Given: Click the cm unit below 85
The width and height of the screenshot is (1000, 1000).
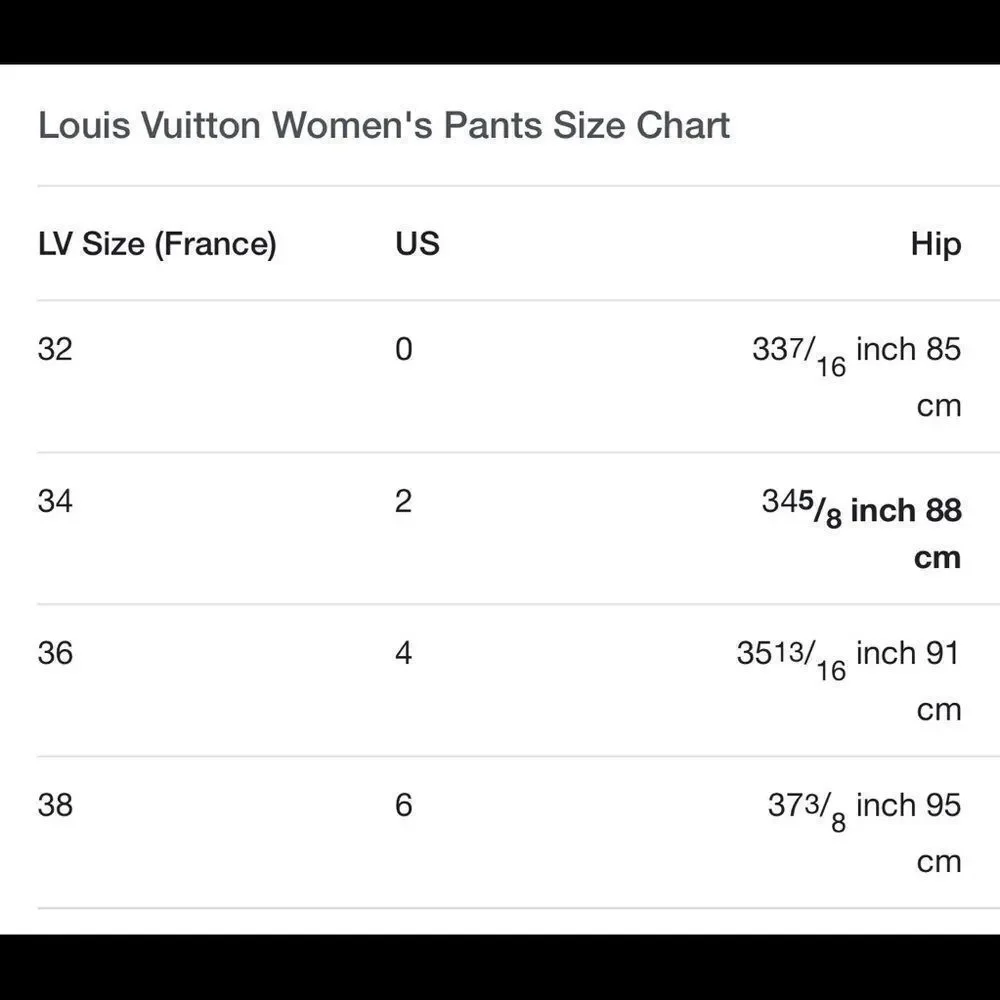Looking at the screenshot, I should [938, 405].
